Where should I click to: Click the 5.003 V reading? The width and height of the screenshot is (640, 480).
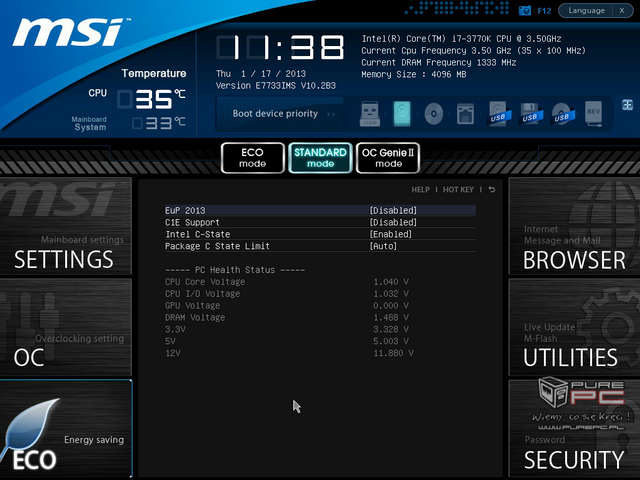click(x=391, y=341)
